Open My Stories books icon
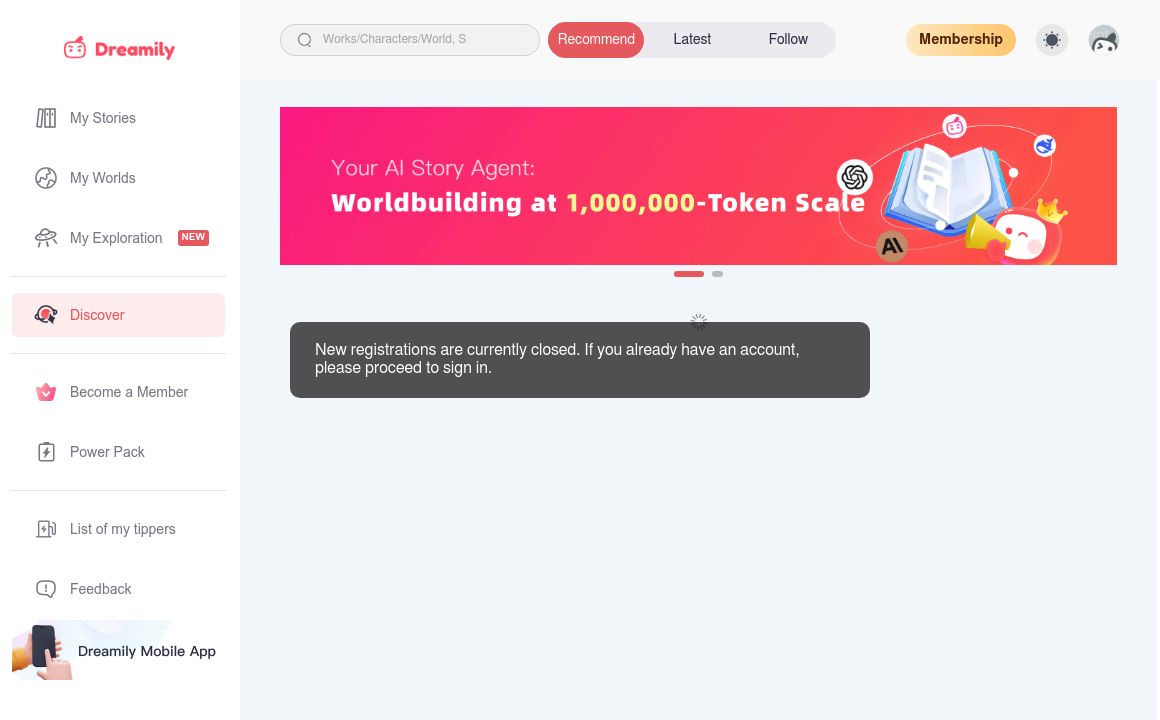 click(46, 118)
